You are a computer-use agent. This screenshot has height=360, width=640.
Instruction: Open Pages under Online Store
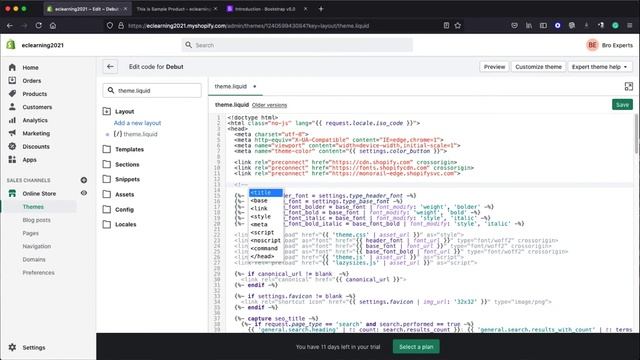point(30,233)
